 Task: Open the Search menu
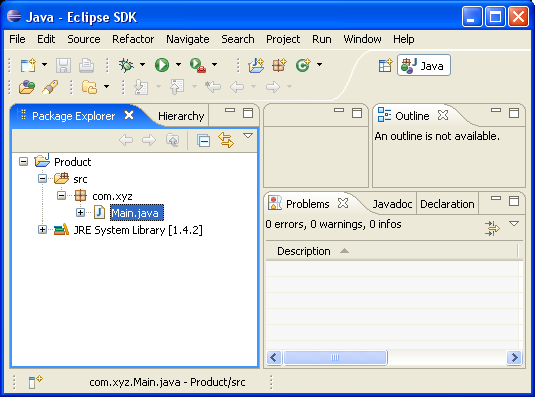pyautogui.click(x=238, y=39)
